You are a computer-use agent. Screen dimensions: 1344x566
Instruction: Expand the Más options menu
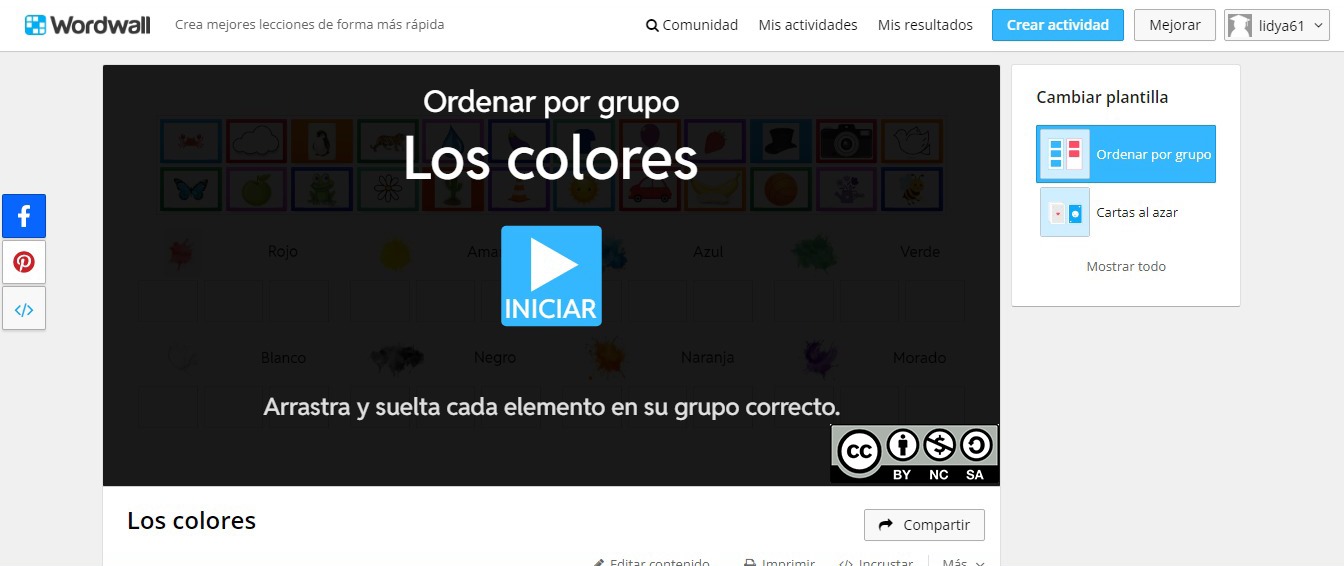[x=962, y=562]
